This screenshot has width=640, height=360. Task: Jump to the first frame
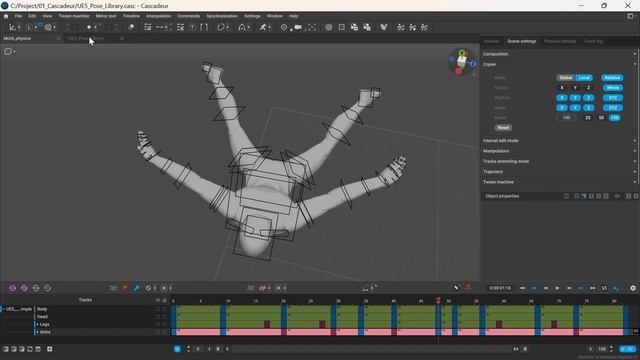522,288
